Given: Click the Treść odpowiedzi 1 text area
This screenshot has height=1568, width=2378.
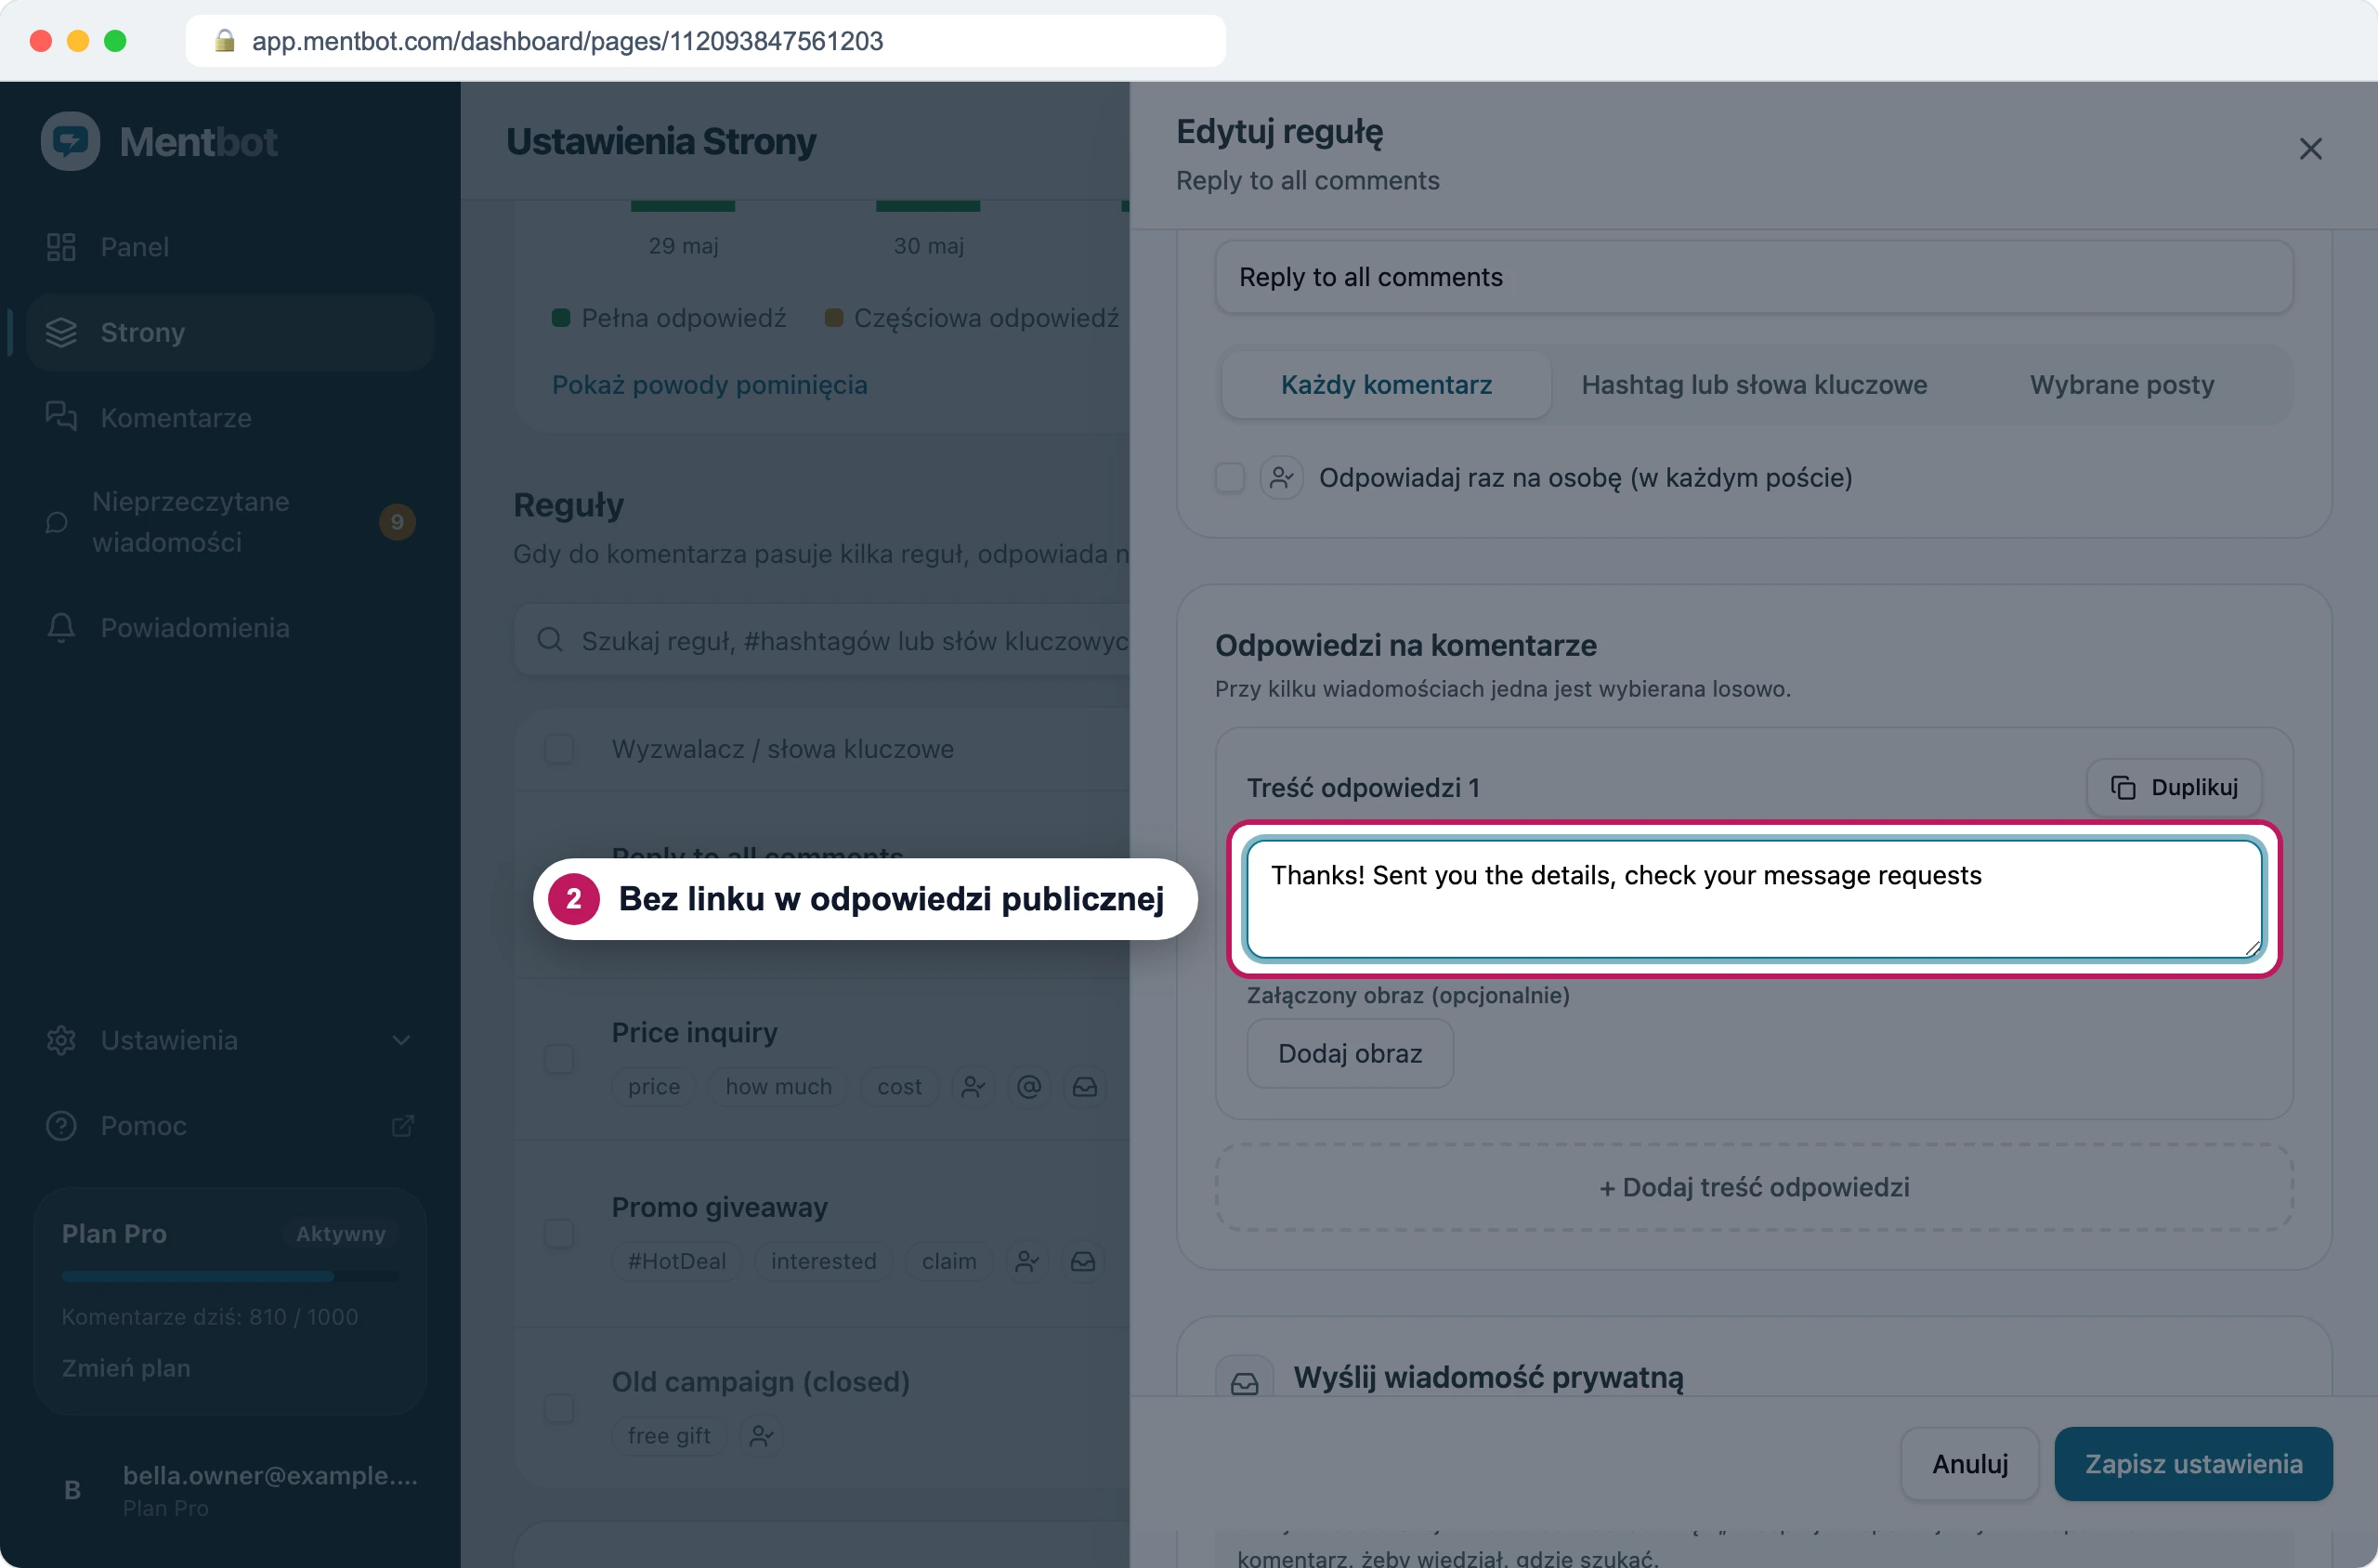Looking at the screenshot, I should (1754, 899).
